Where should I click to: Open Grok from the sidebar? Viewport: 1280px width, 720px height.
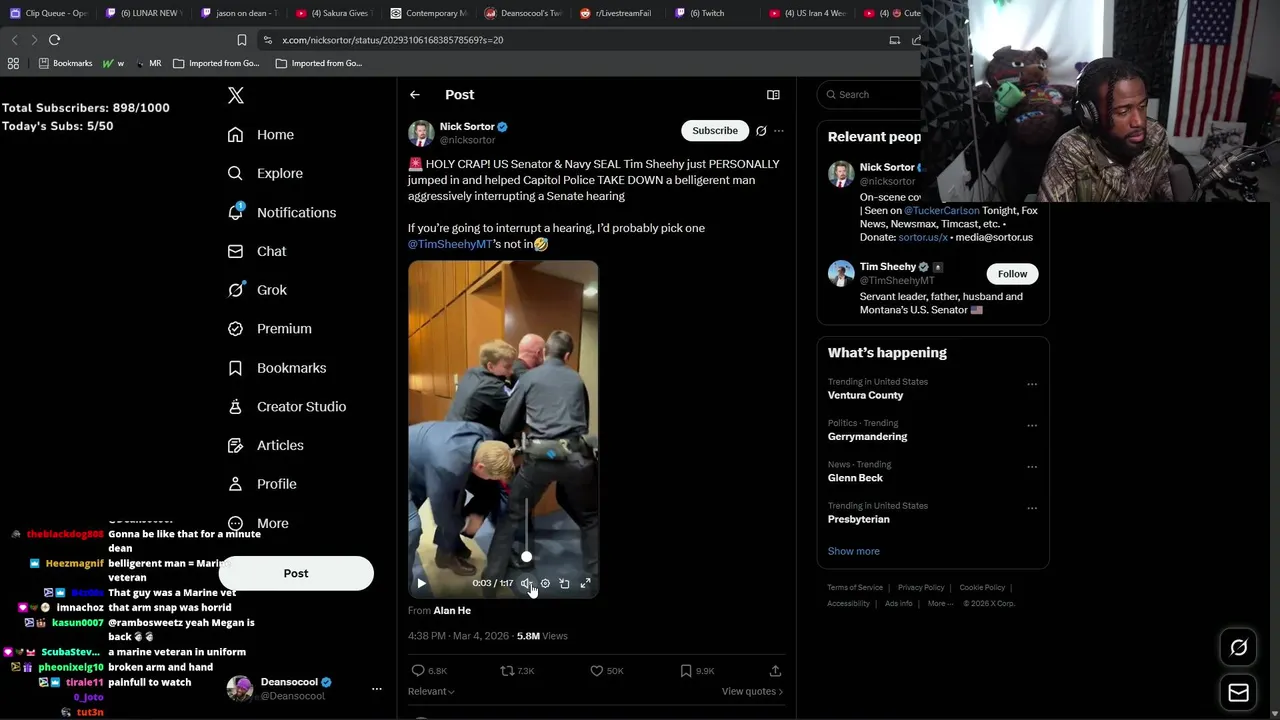[x=257, y=290]
